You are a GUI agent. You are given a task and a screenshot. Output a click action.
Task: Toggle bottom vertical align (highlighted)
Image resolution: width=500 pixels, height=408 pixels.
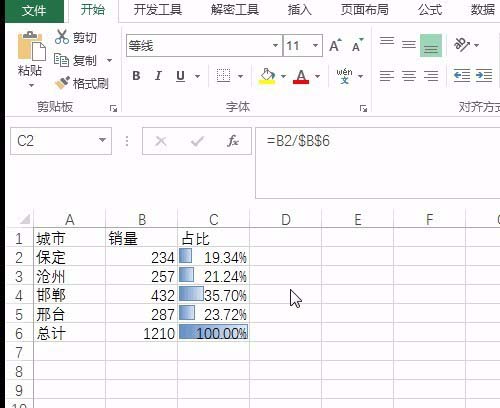[431, 45]
